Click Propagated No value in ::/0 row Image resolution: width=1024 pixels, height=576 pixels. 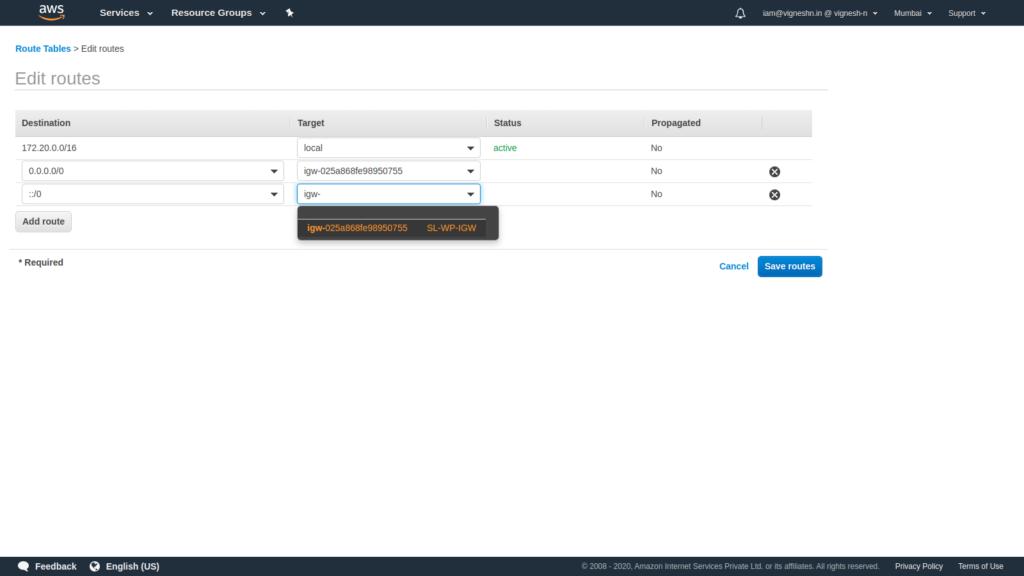(656, 194)
